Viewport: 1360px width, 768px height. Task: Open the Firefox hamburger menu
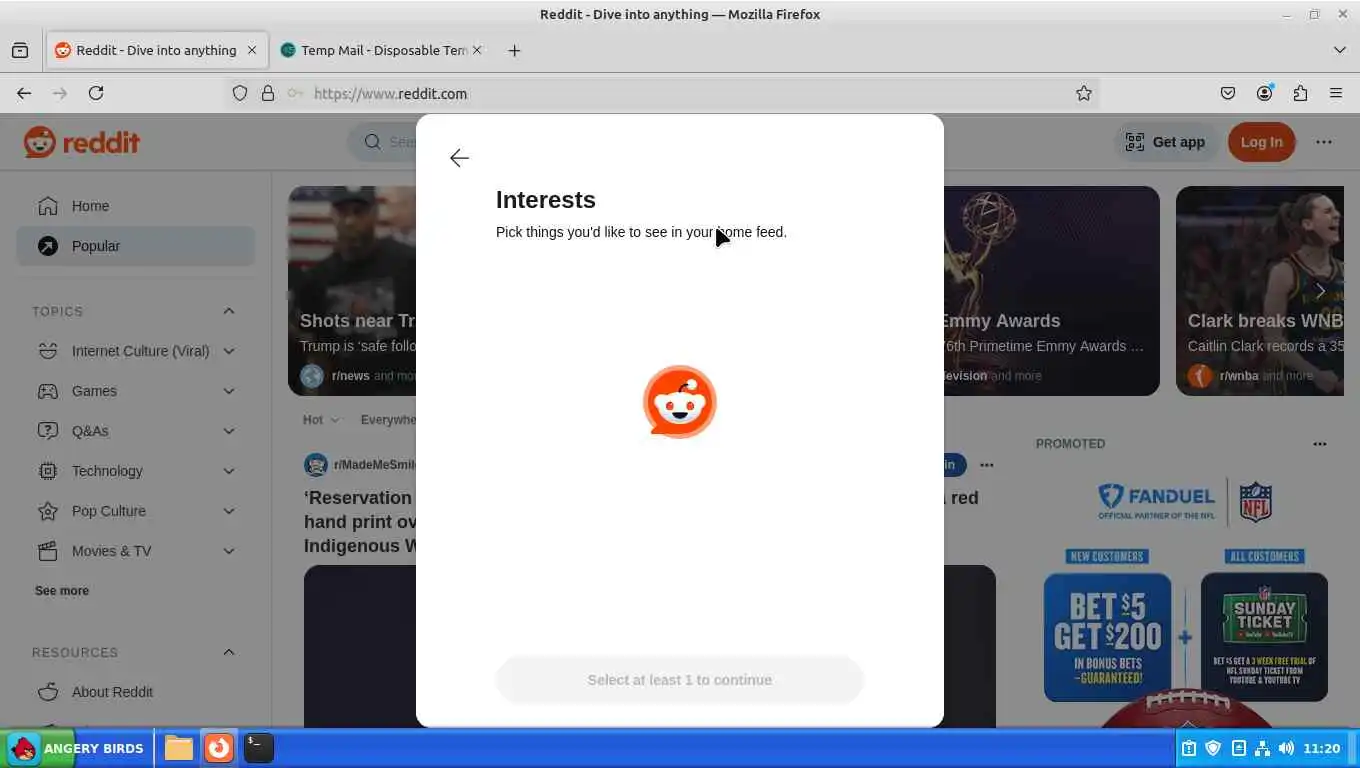[1336, 93]
